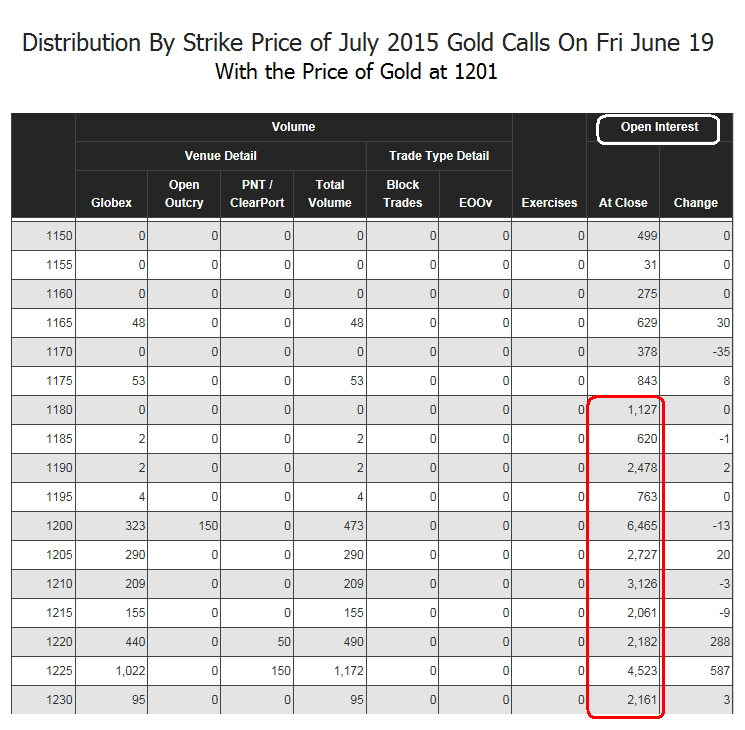Screen dimensions: 745x730
Task: Click the 1225 strike price row label
Action: click(59, 670)
